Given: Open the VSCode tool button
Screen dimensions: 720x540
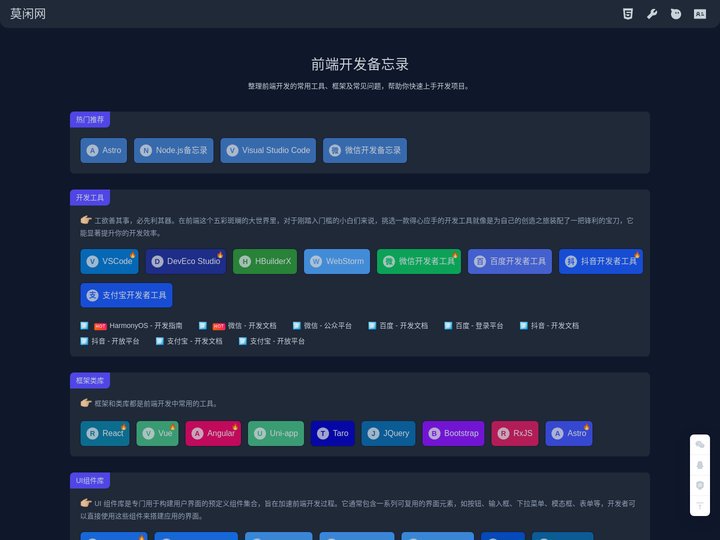Looking at the screenshot, I should 109,261.
